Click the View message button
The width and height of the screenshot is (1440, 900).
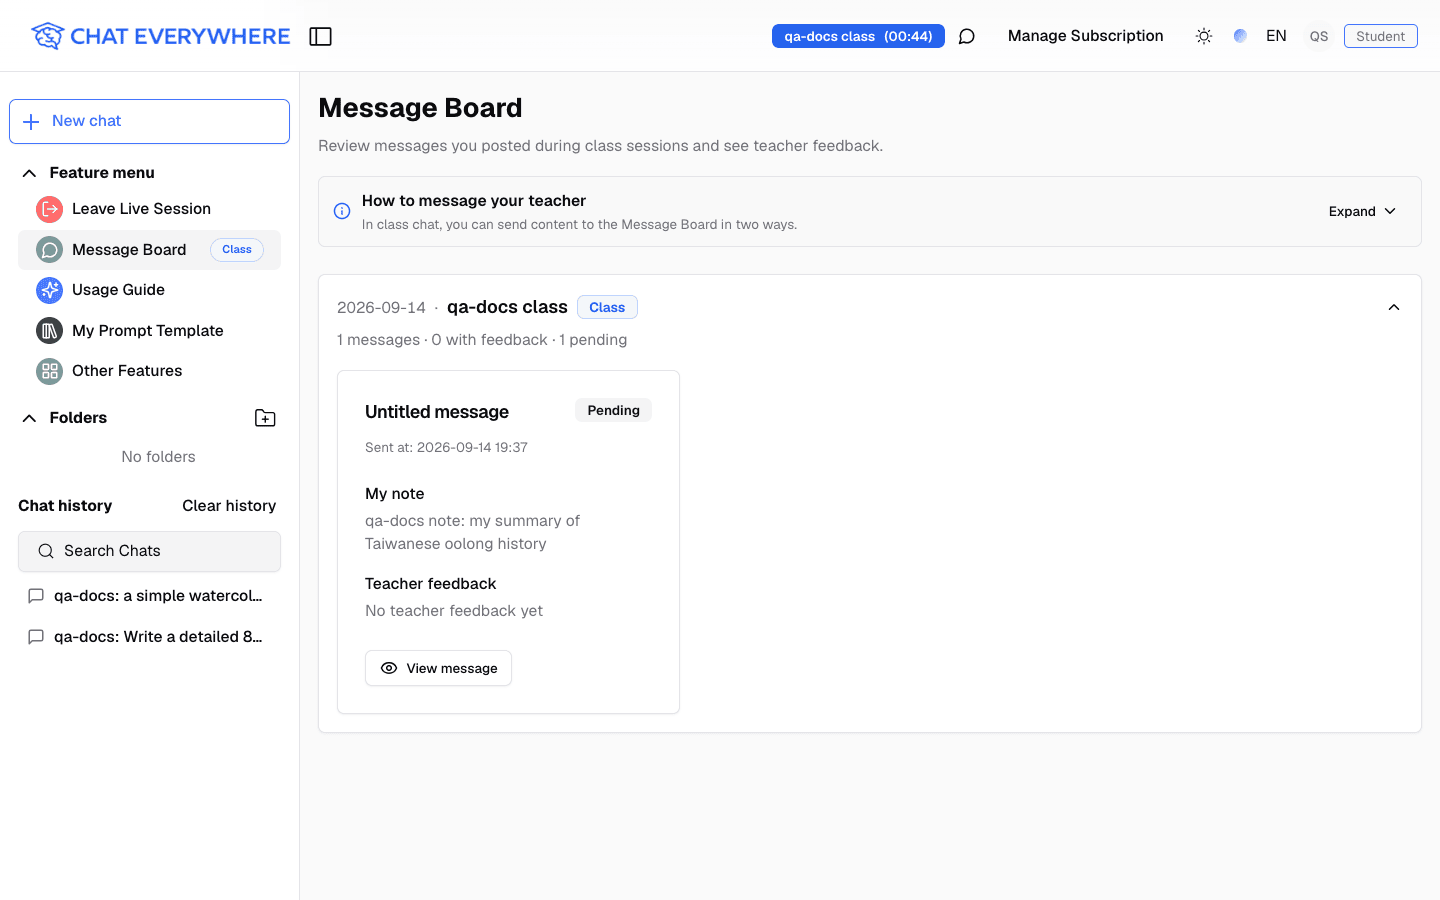pyautogui.click(x=438, y=668)
